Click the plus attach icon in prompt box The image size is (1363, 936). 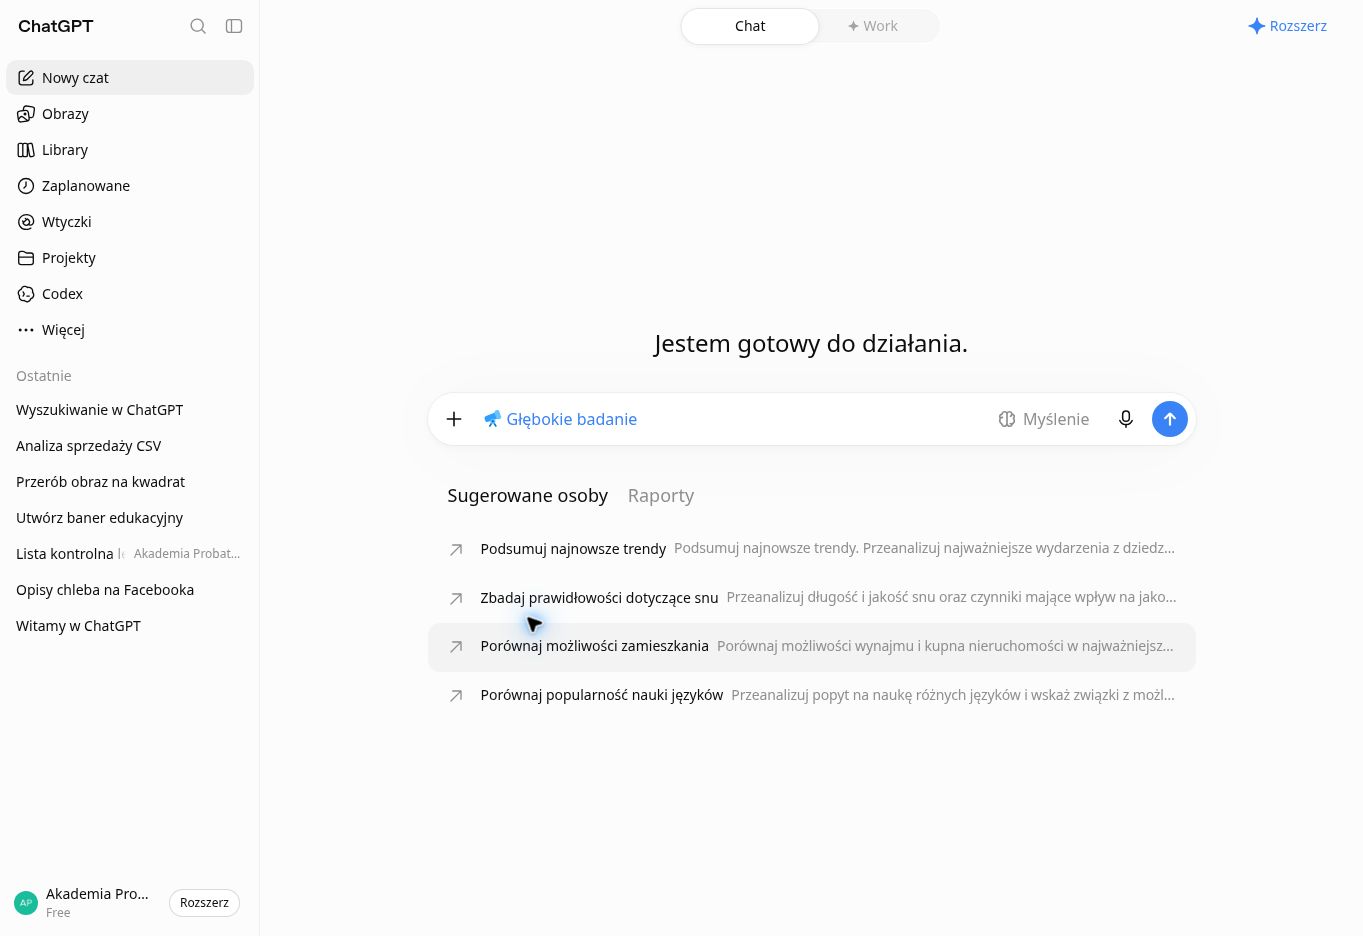click(454, 419)
